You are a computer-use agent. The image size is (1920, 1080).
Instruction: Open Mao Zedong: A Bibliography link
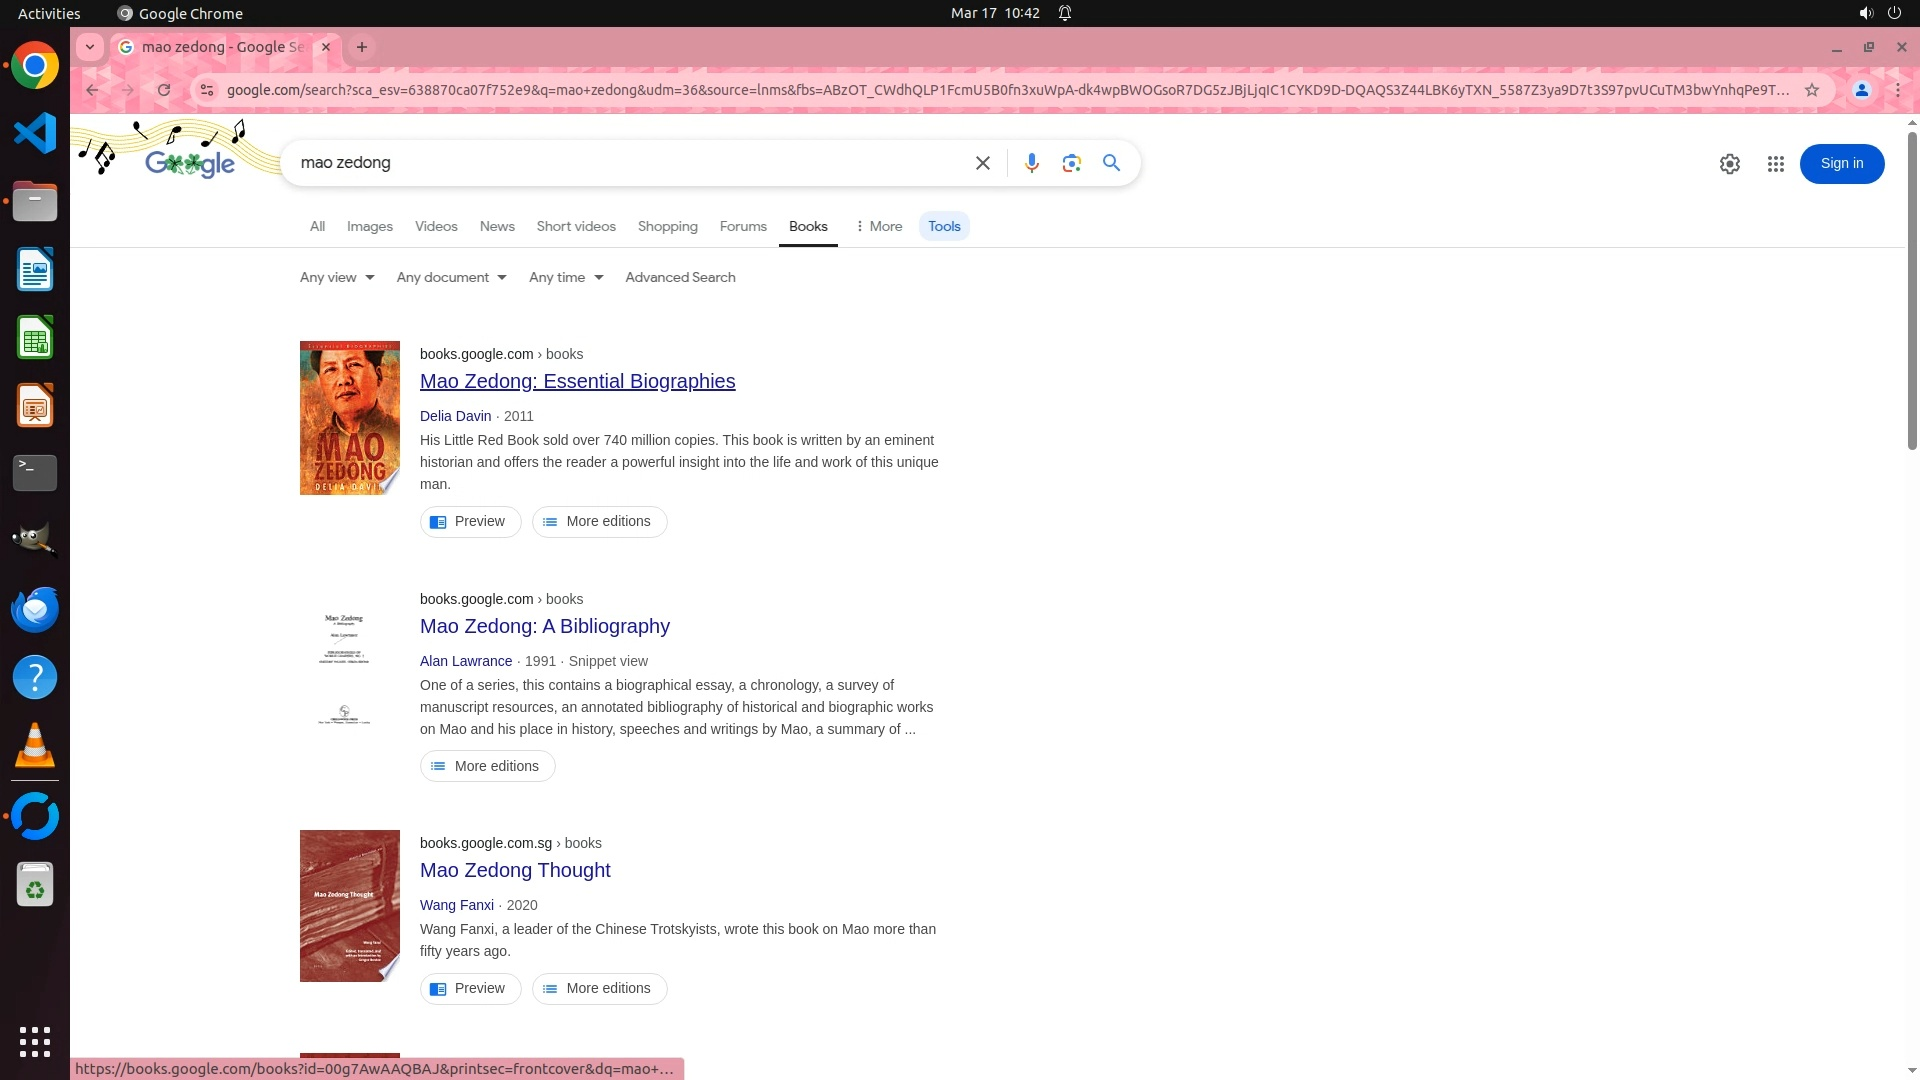click(544, 626)
